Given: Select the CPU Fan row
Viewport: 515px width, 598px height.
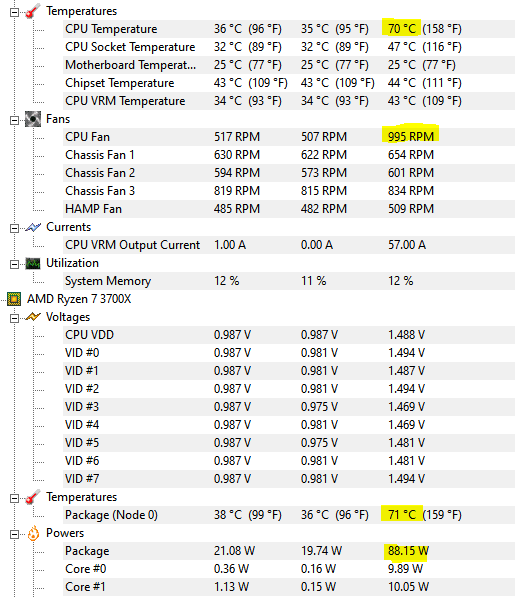Looking at the screenshot, I should tap(289, 137).
